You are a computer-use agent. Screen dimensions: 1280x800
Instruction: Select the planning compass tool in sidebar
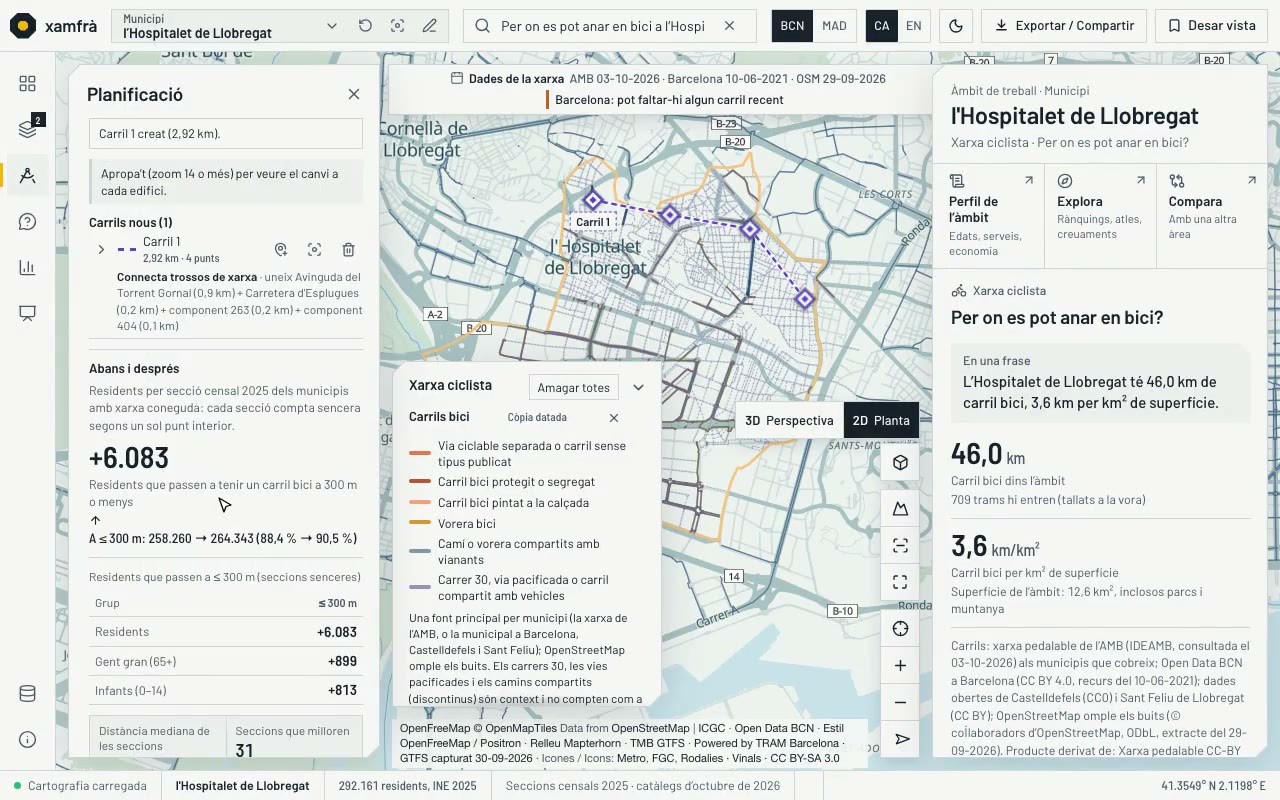27,175
